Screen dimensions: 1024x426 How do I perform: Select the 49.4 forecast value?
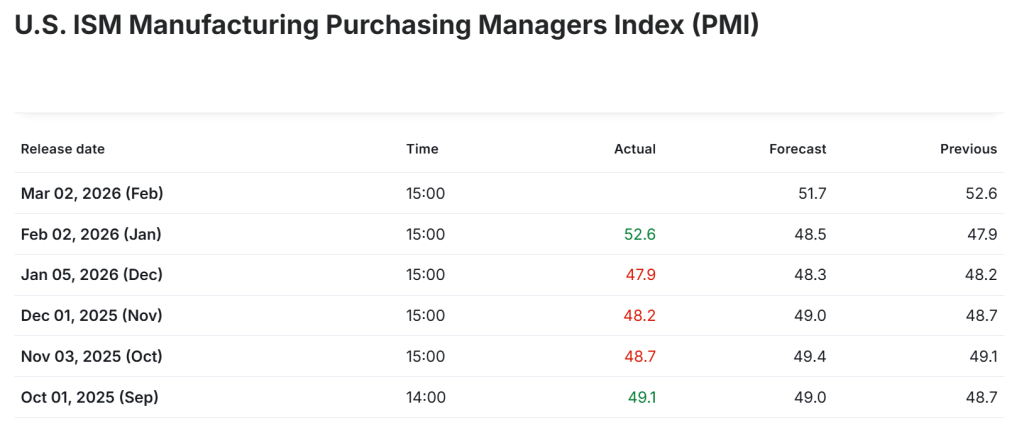tap(809, 356)
